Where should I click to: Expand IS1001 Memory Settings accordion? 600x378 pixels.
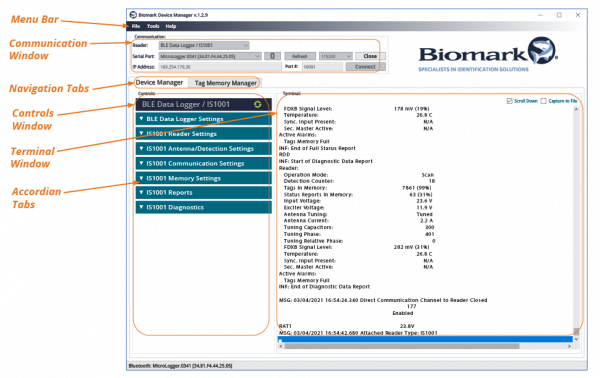[x=204, y=178]
